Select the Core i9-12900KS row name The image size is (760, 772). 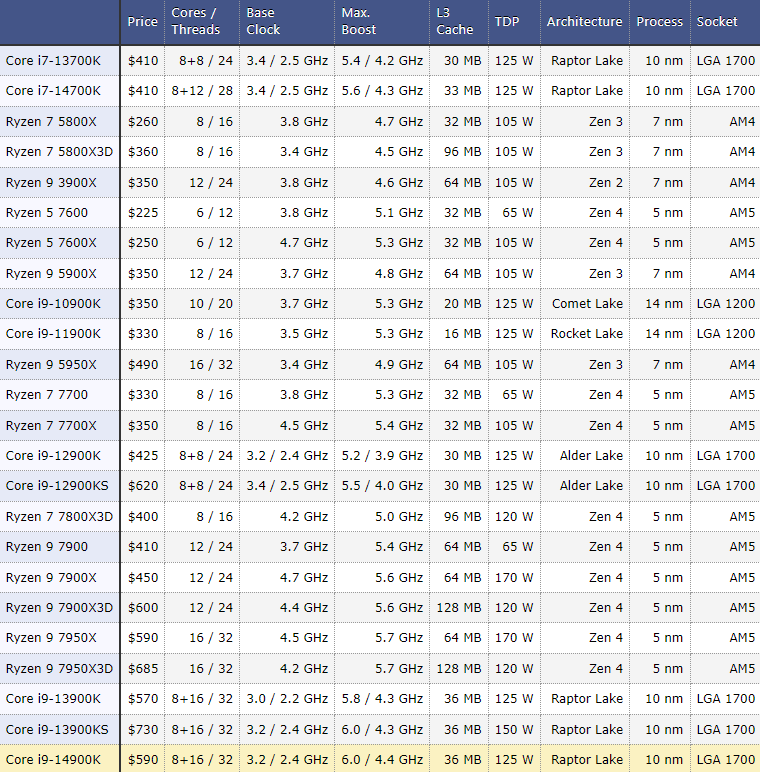[x=57, y=486]
